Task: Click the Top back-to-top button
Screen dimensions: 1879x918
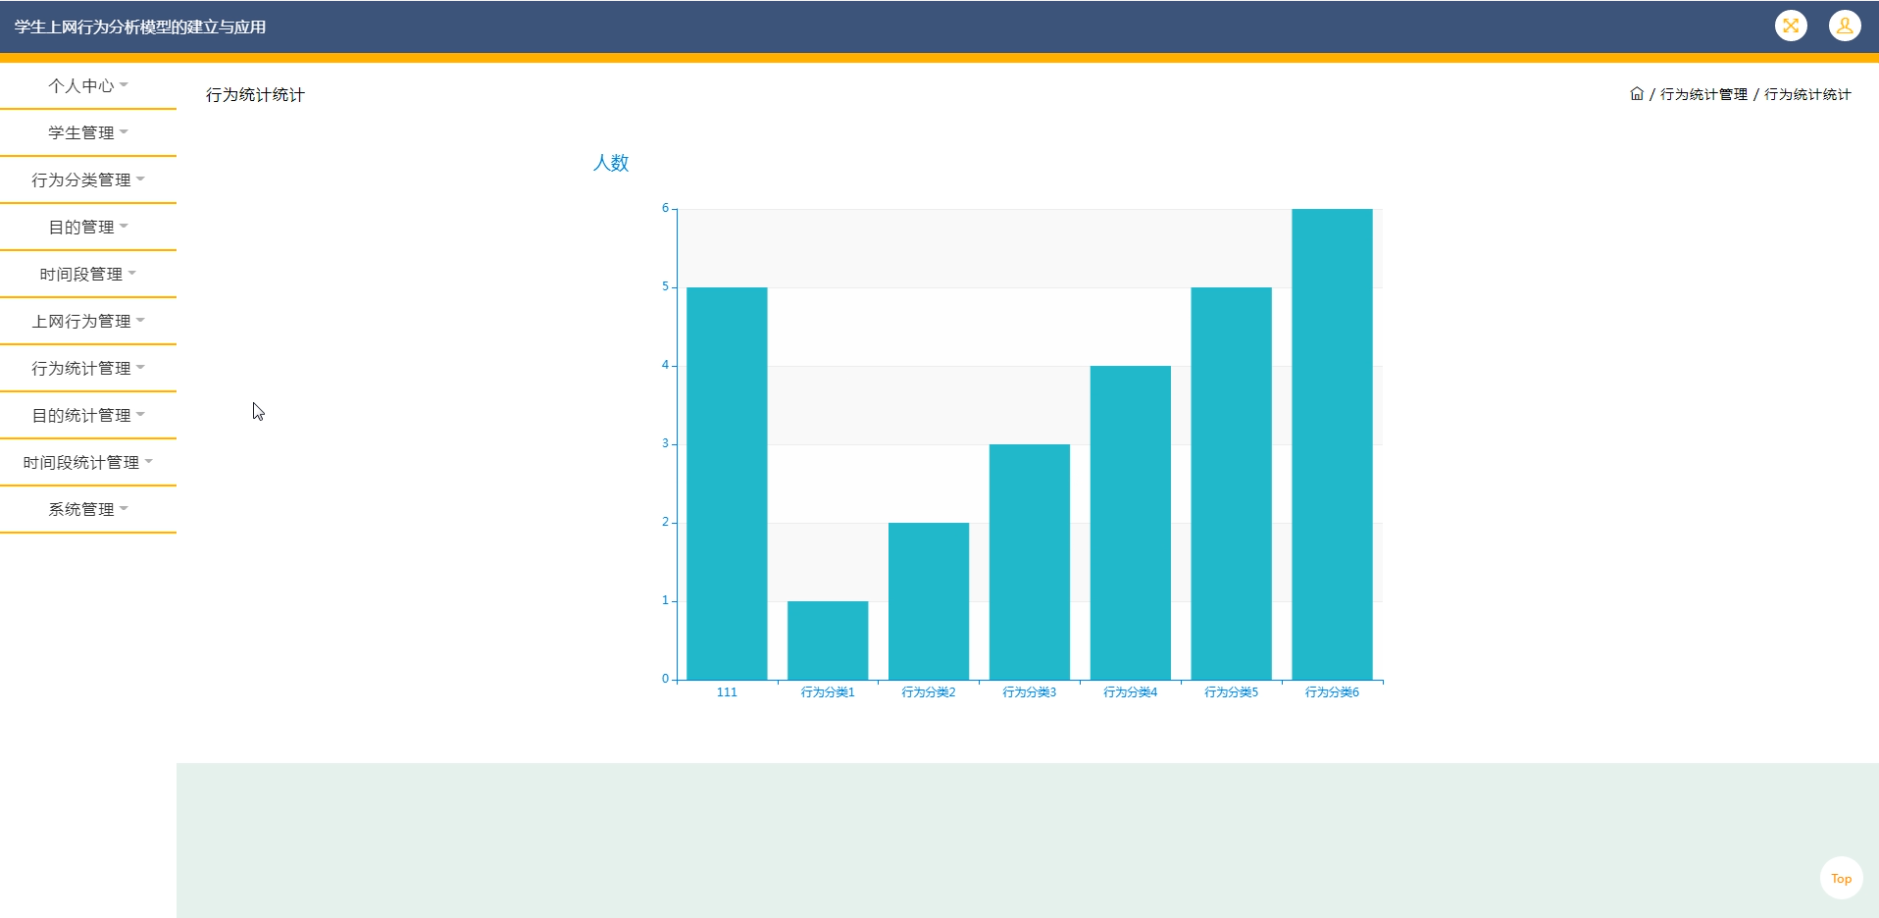Action: tap(1841, 878)
